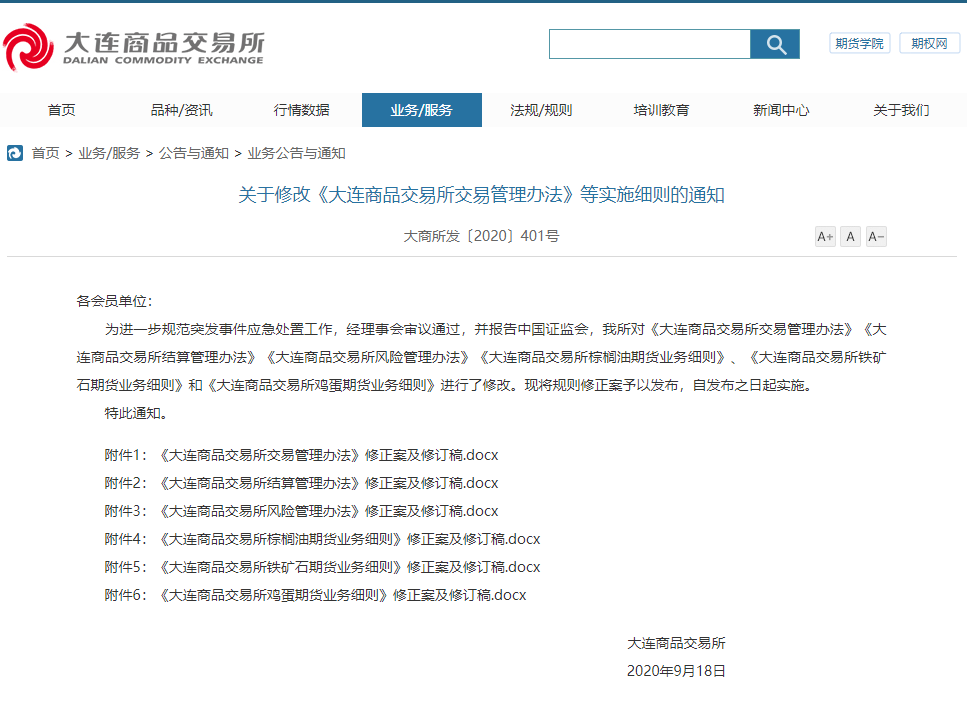Open the 培训教育 menu

pyautogui.click(x=661, y=110)
